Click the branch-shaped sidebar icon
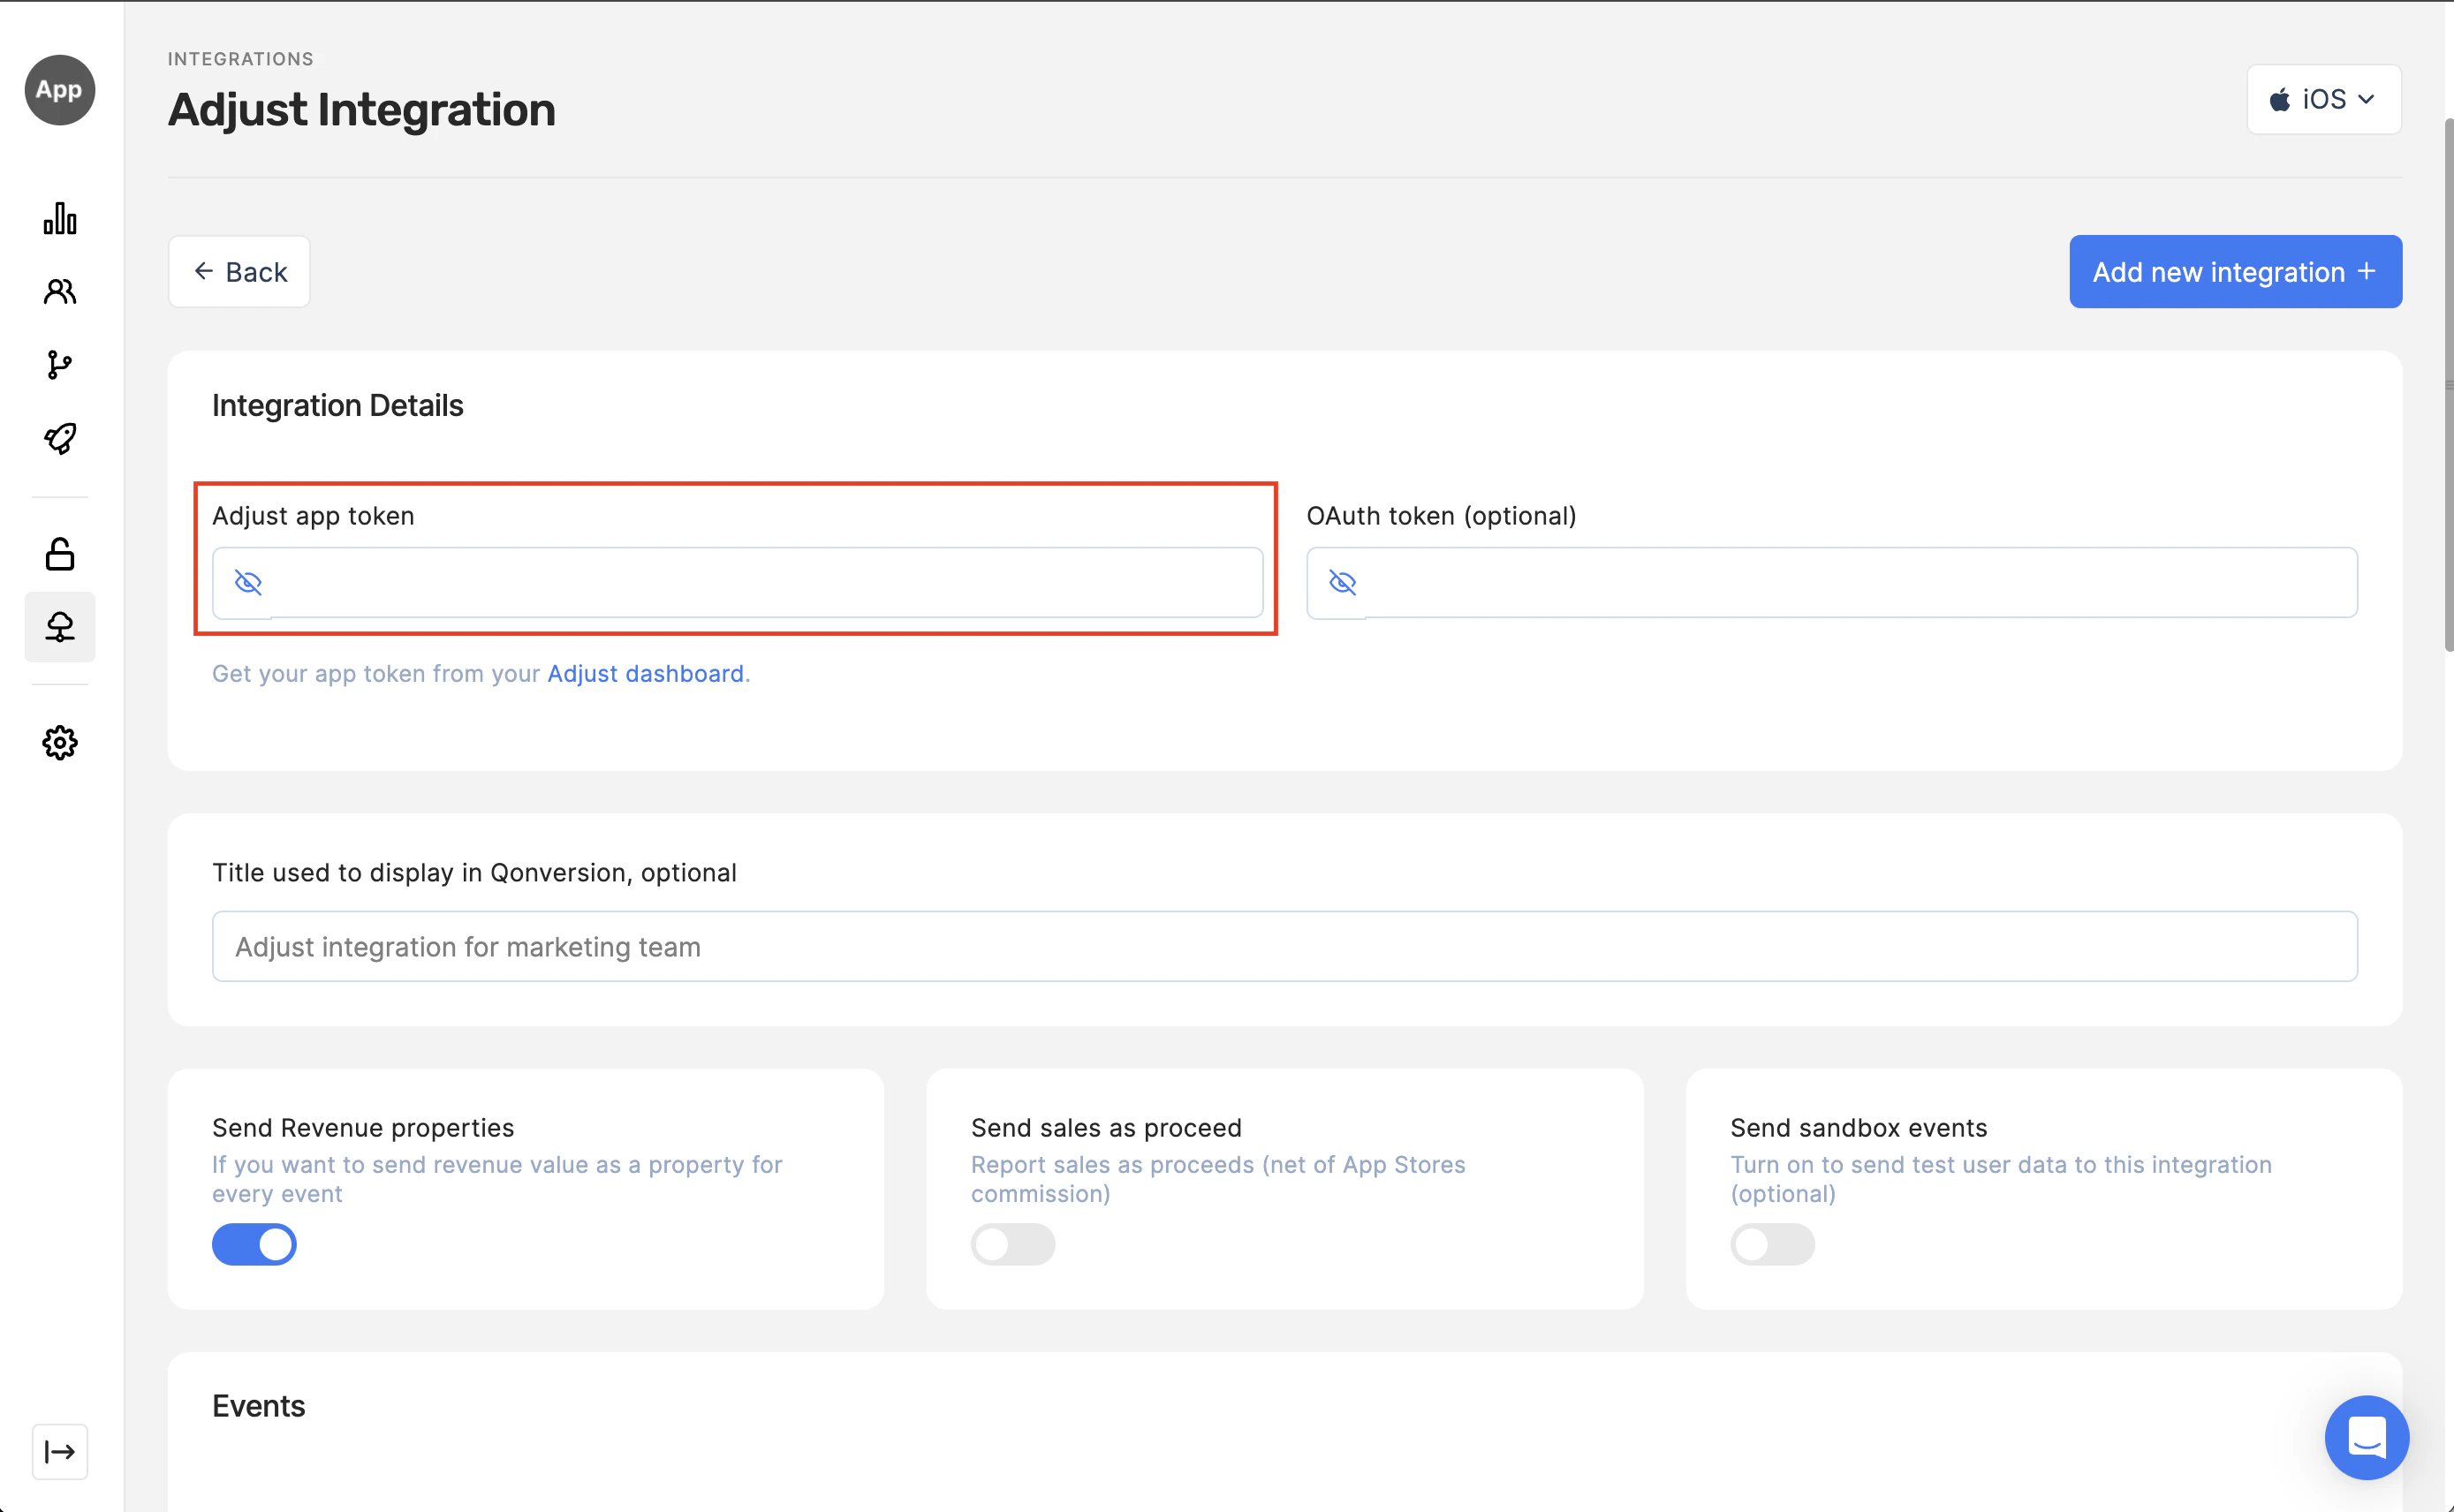Viewport: 2454px width, 1512px height. click(60, 364)
